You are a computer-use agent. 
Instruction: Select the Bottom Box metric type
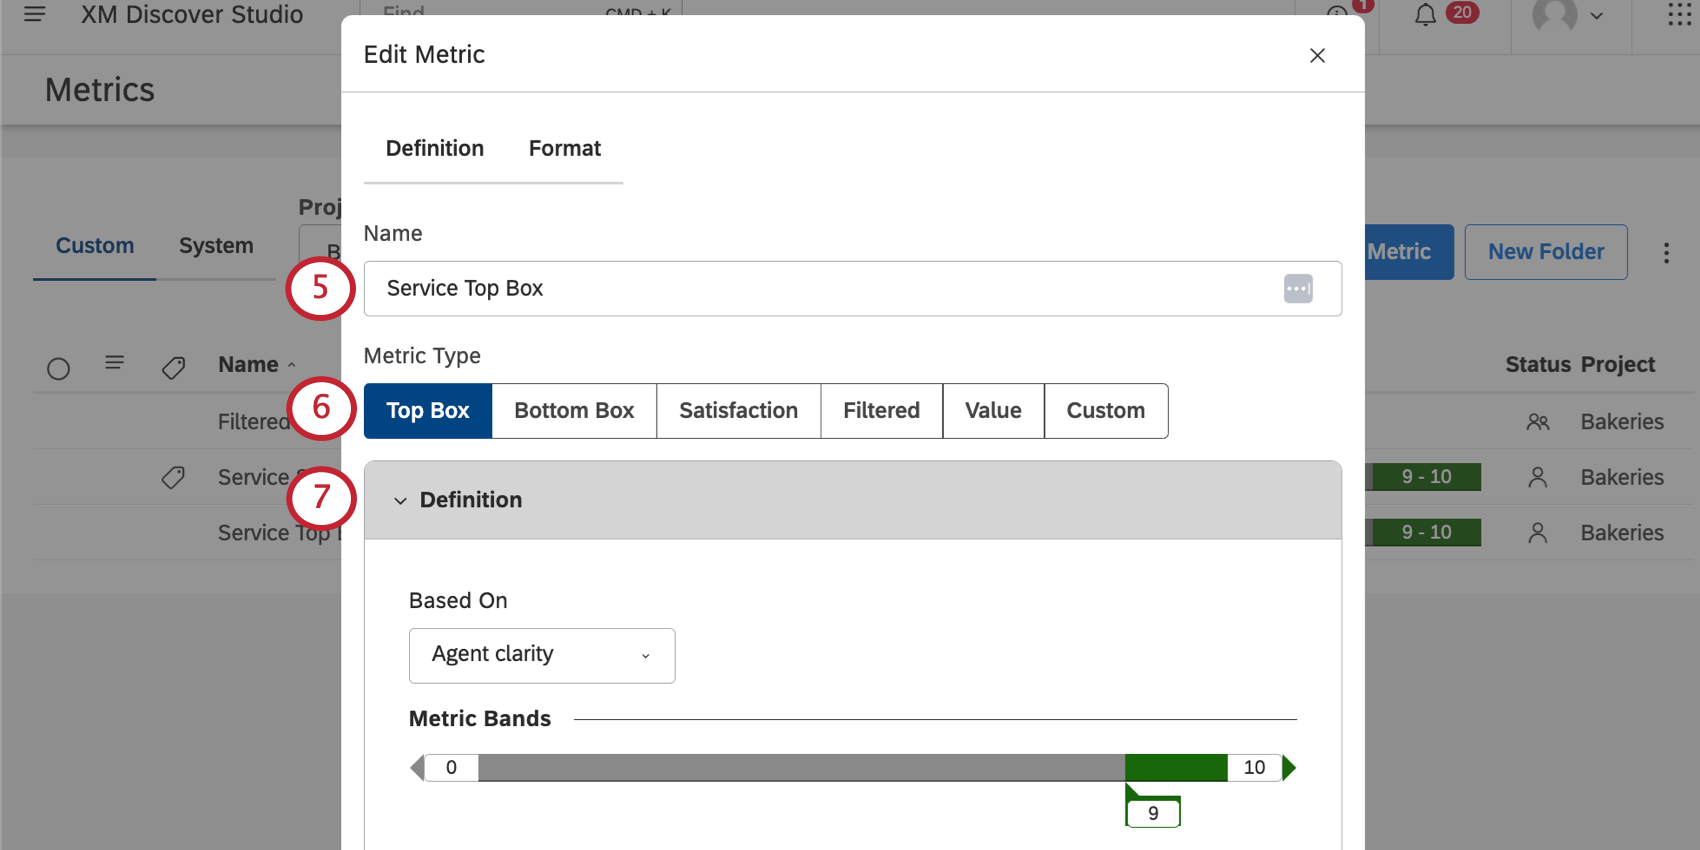point(574,411)
